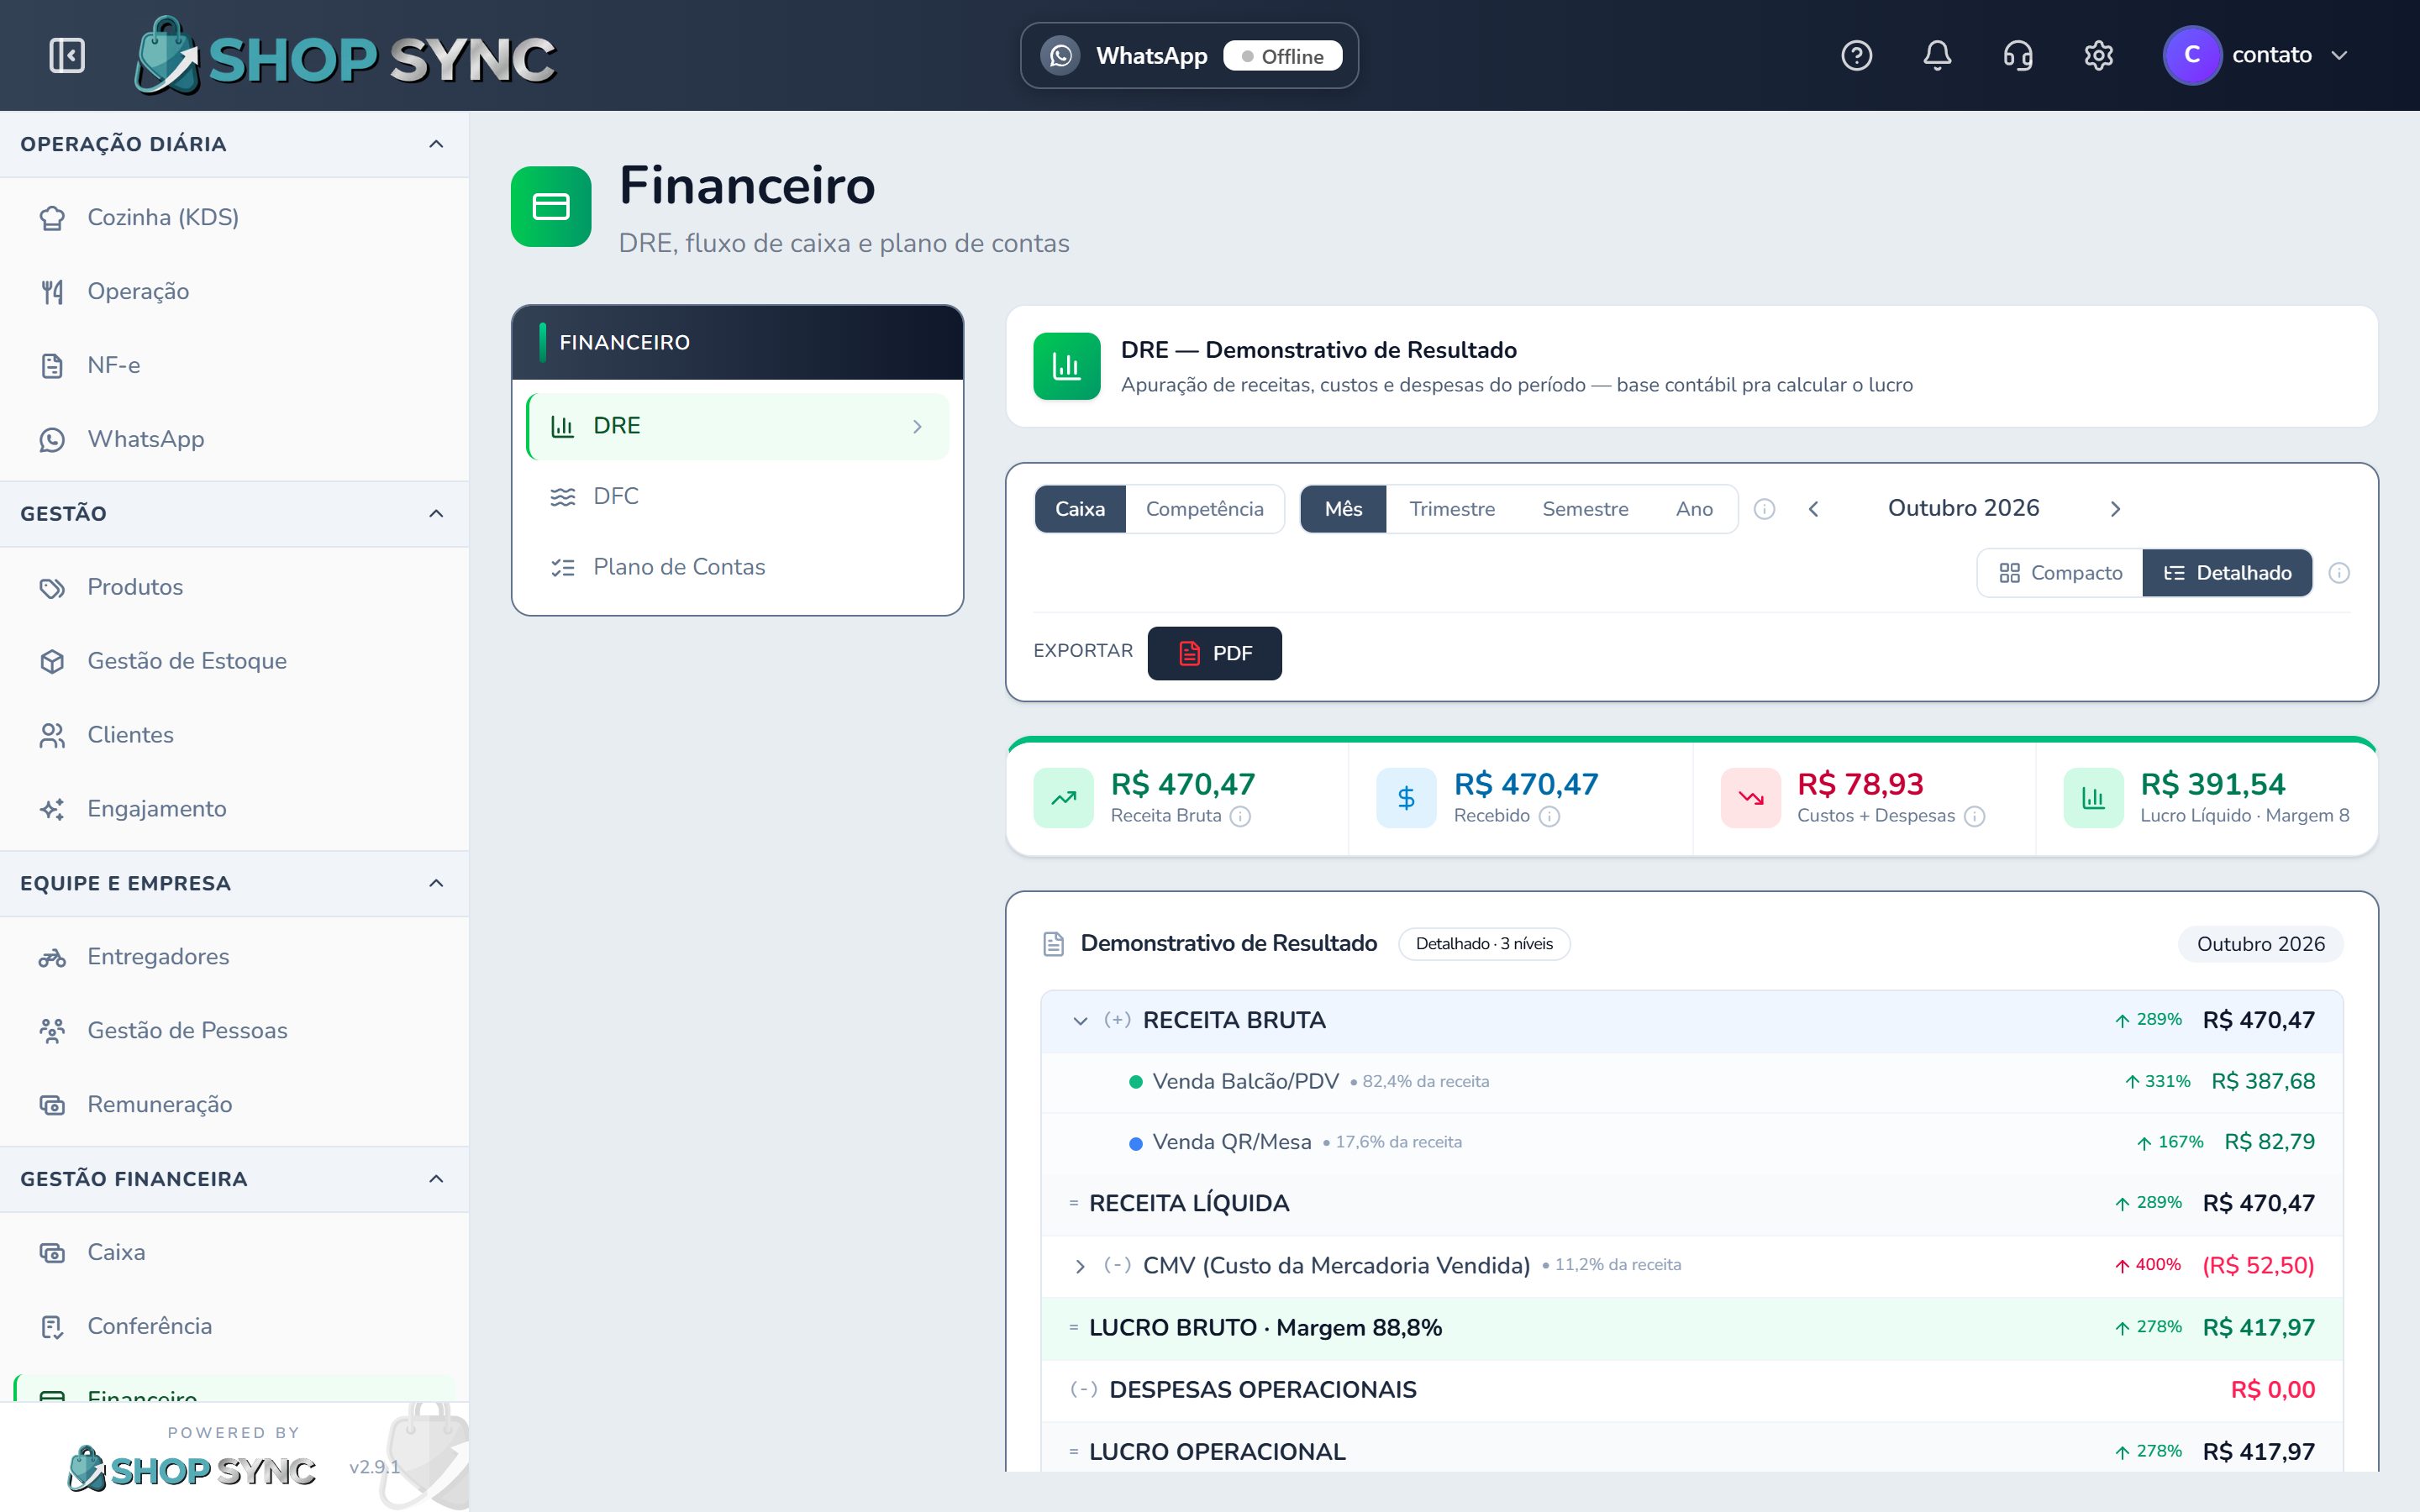Select DRE in the Financeiro menu
Screen dimensions: 2420x1512
[737, 426]
